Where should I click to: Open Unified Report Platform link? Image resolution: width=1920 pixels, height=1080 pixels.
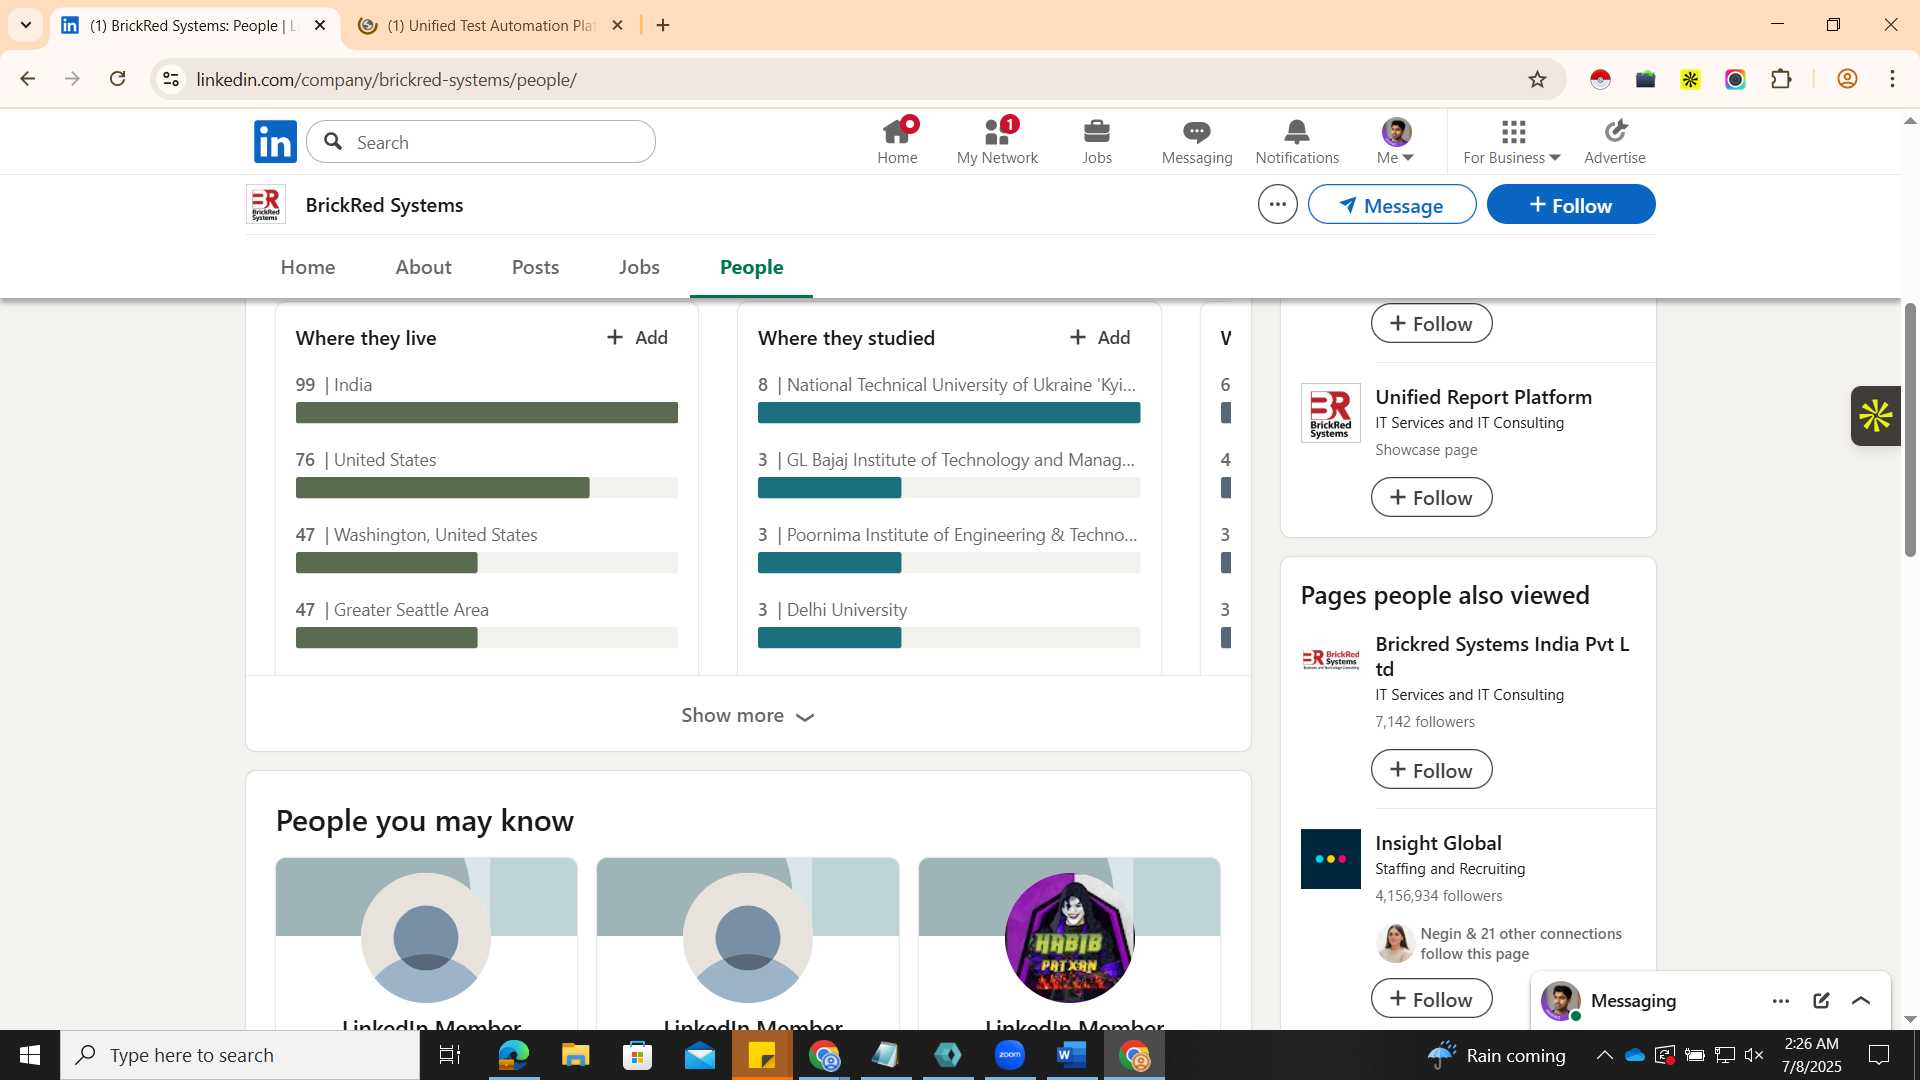[x=1483, y=397]
